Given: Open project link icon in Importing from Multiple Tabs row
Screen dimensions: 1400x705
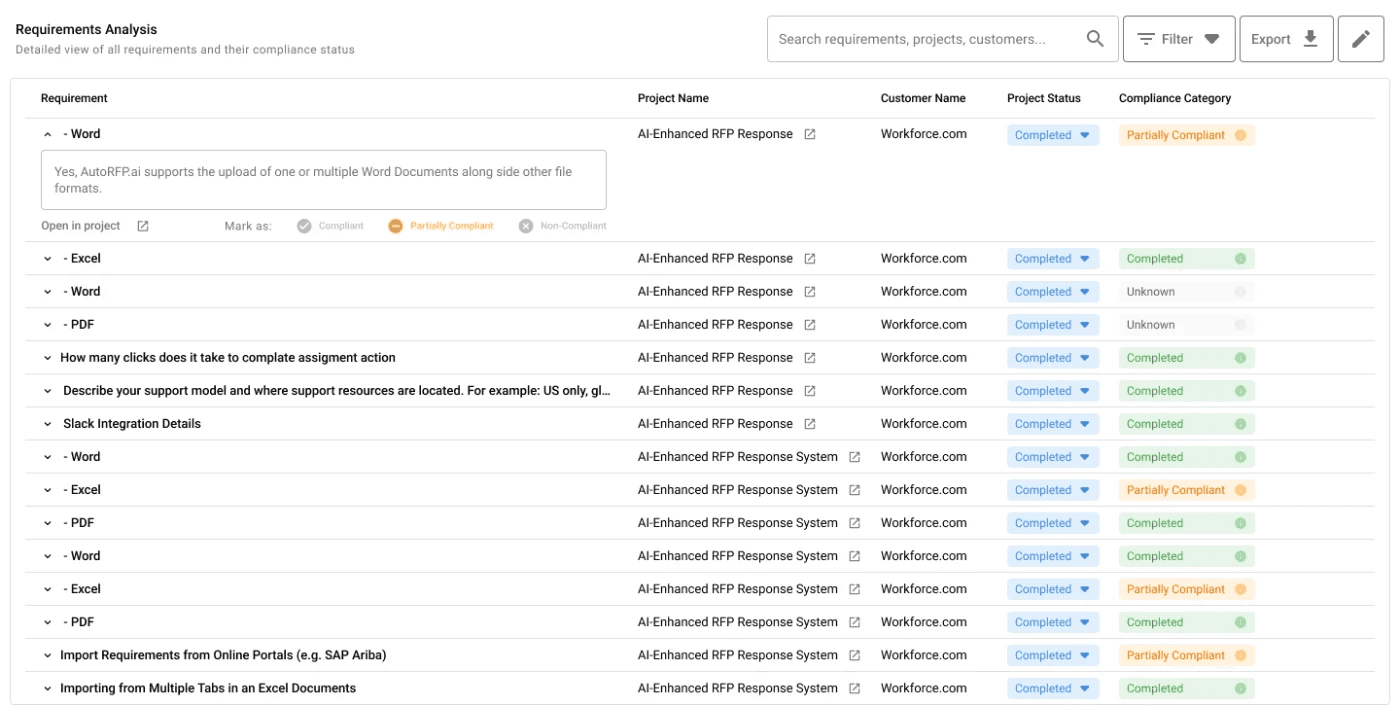Looking at the screenshot, I should 855,688.
